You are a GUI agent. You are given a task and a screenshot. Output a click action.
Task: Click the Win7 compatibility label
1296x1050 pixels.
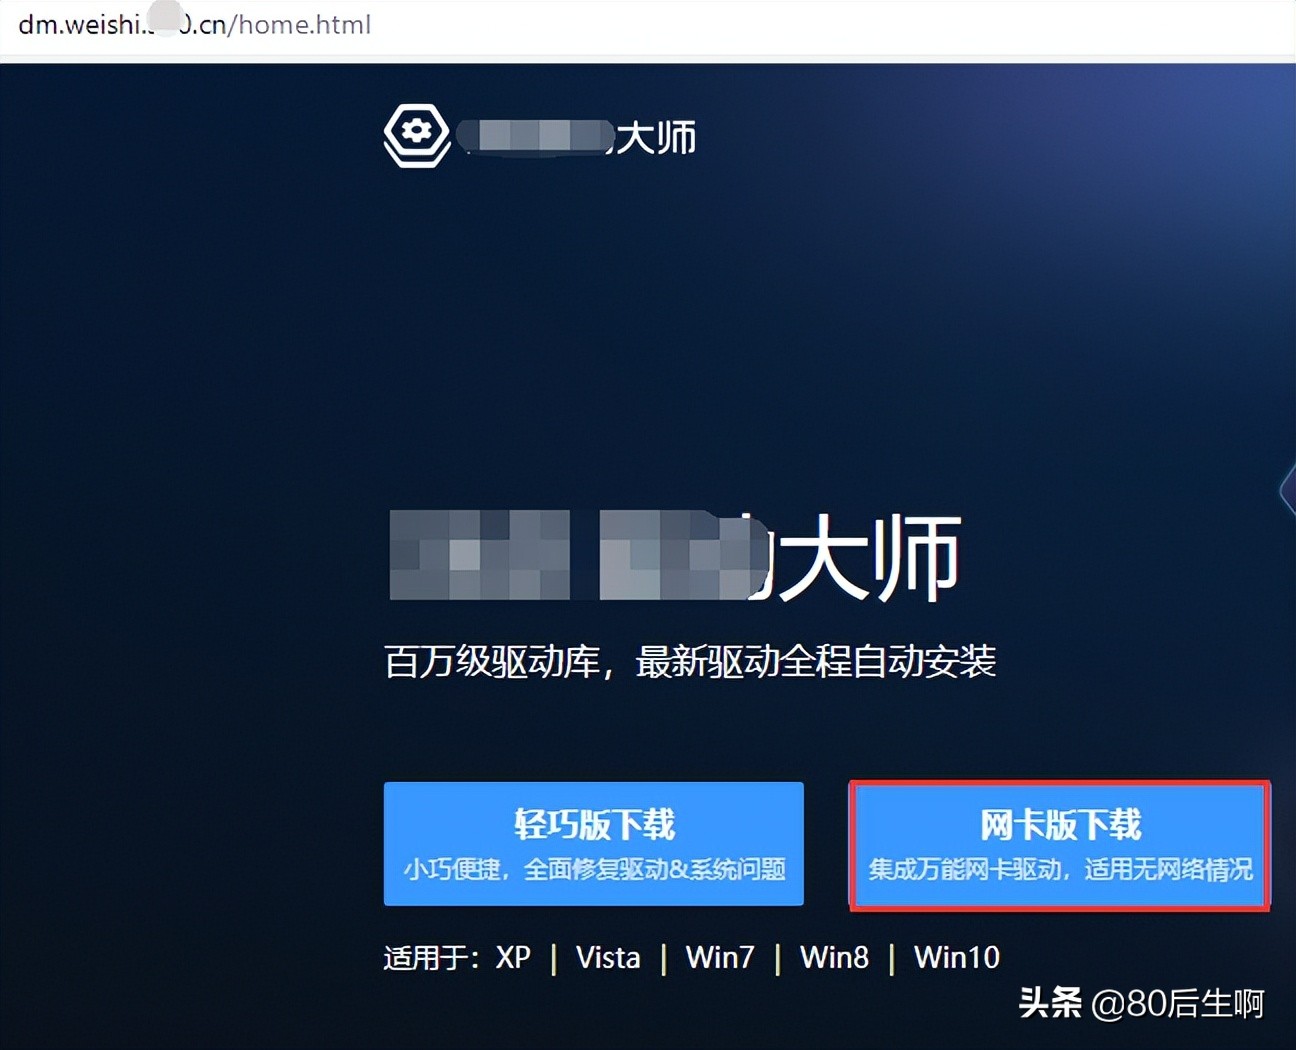coord(720,957)
